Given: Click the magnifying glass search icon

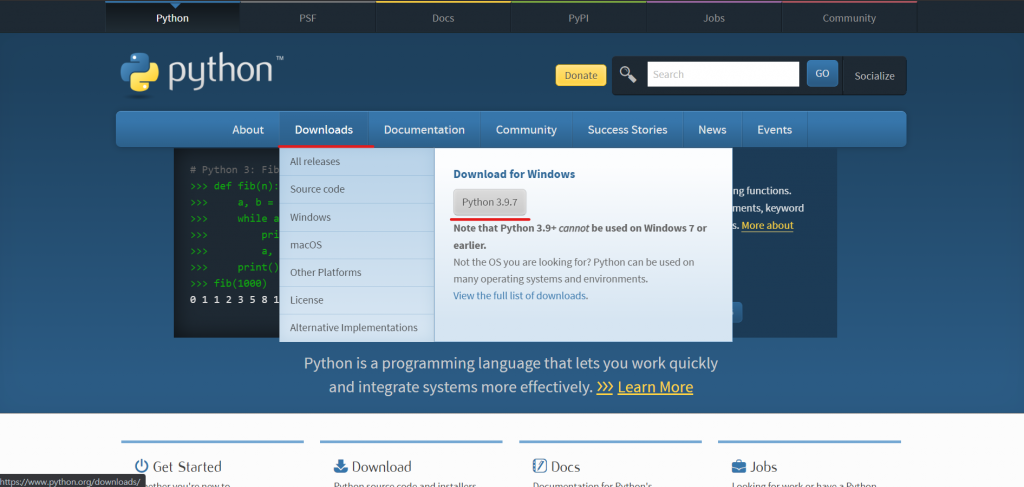Looking at the screenshot, I should click(x=628, y=74).
